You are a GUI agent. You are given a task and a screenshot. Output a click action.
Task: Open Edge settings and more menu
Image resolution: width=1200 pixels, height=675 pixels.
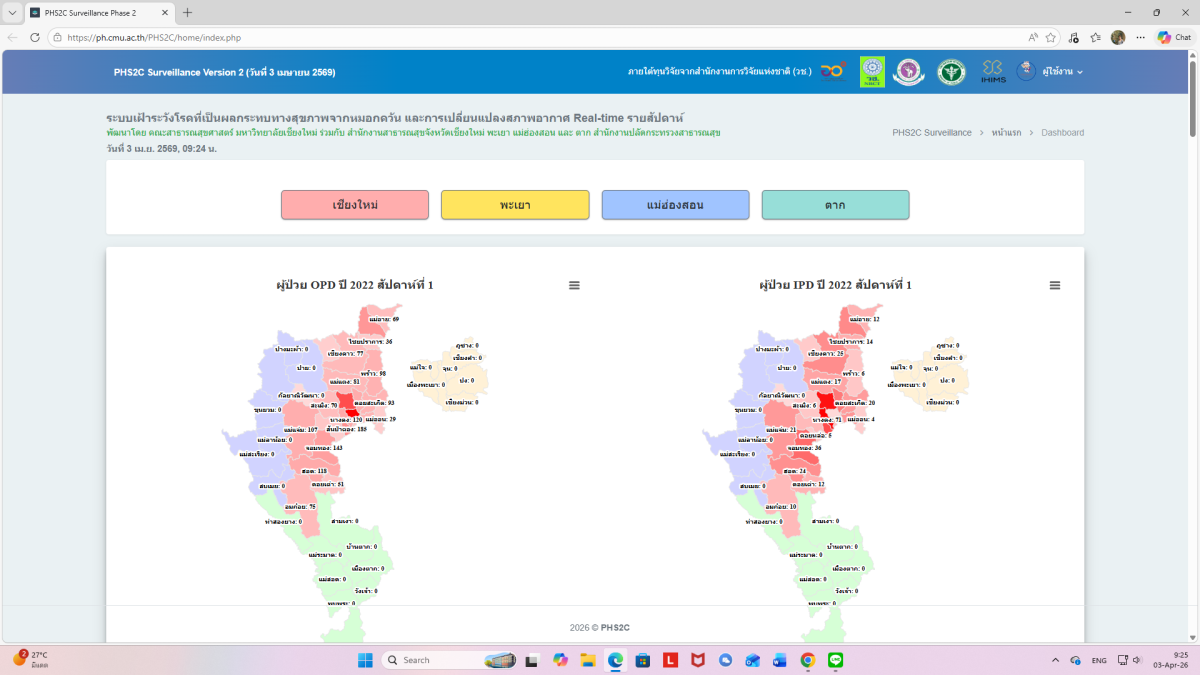point(1141,37)
